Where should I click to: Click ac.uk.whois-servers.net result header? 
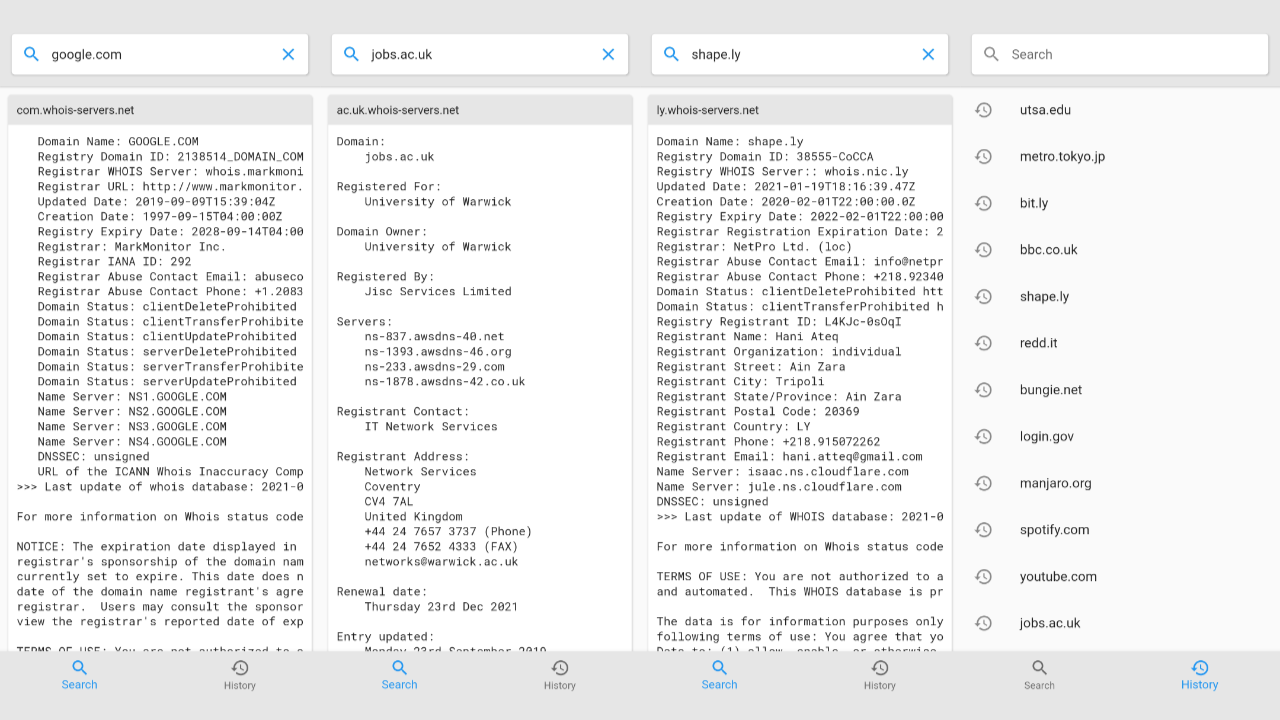pos(480,110)
